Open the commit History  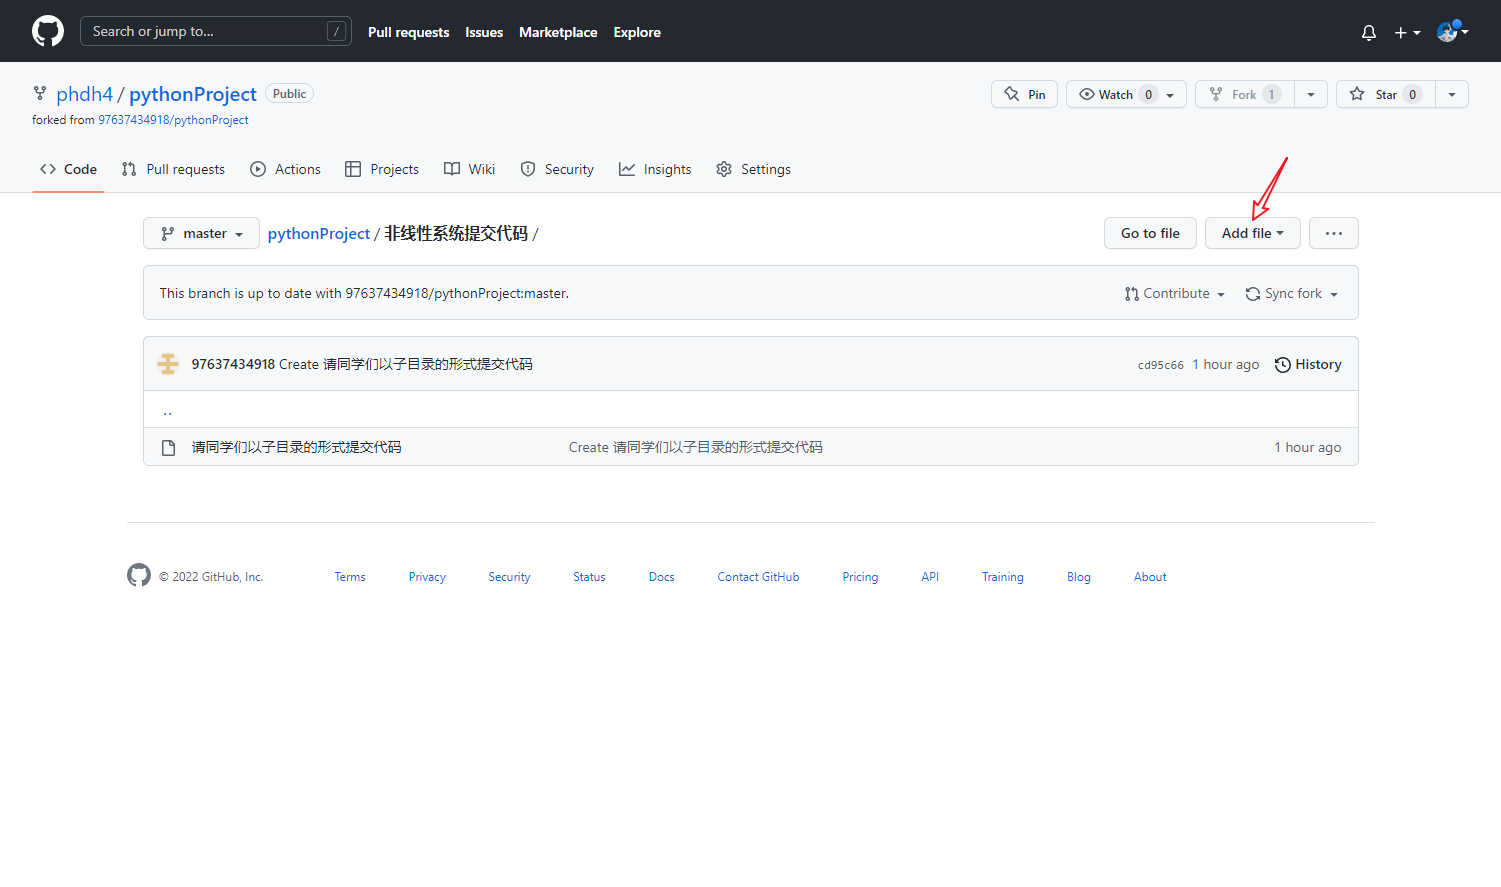[1308, 364]
